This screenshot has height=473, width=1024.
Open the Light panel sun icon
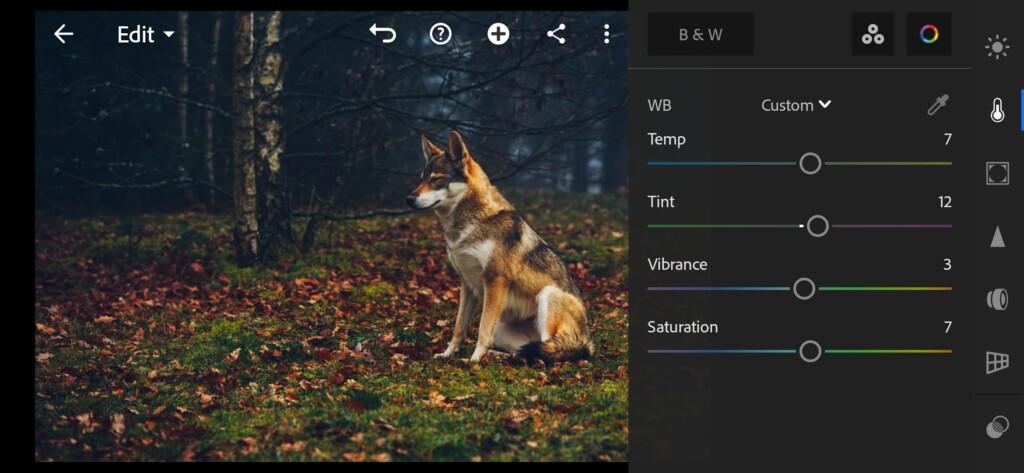pos(997,48)
